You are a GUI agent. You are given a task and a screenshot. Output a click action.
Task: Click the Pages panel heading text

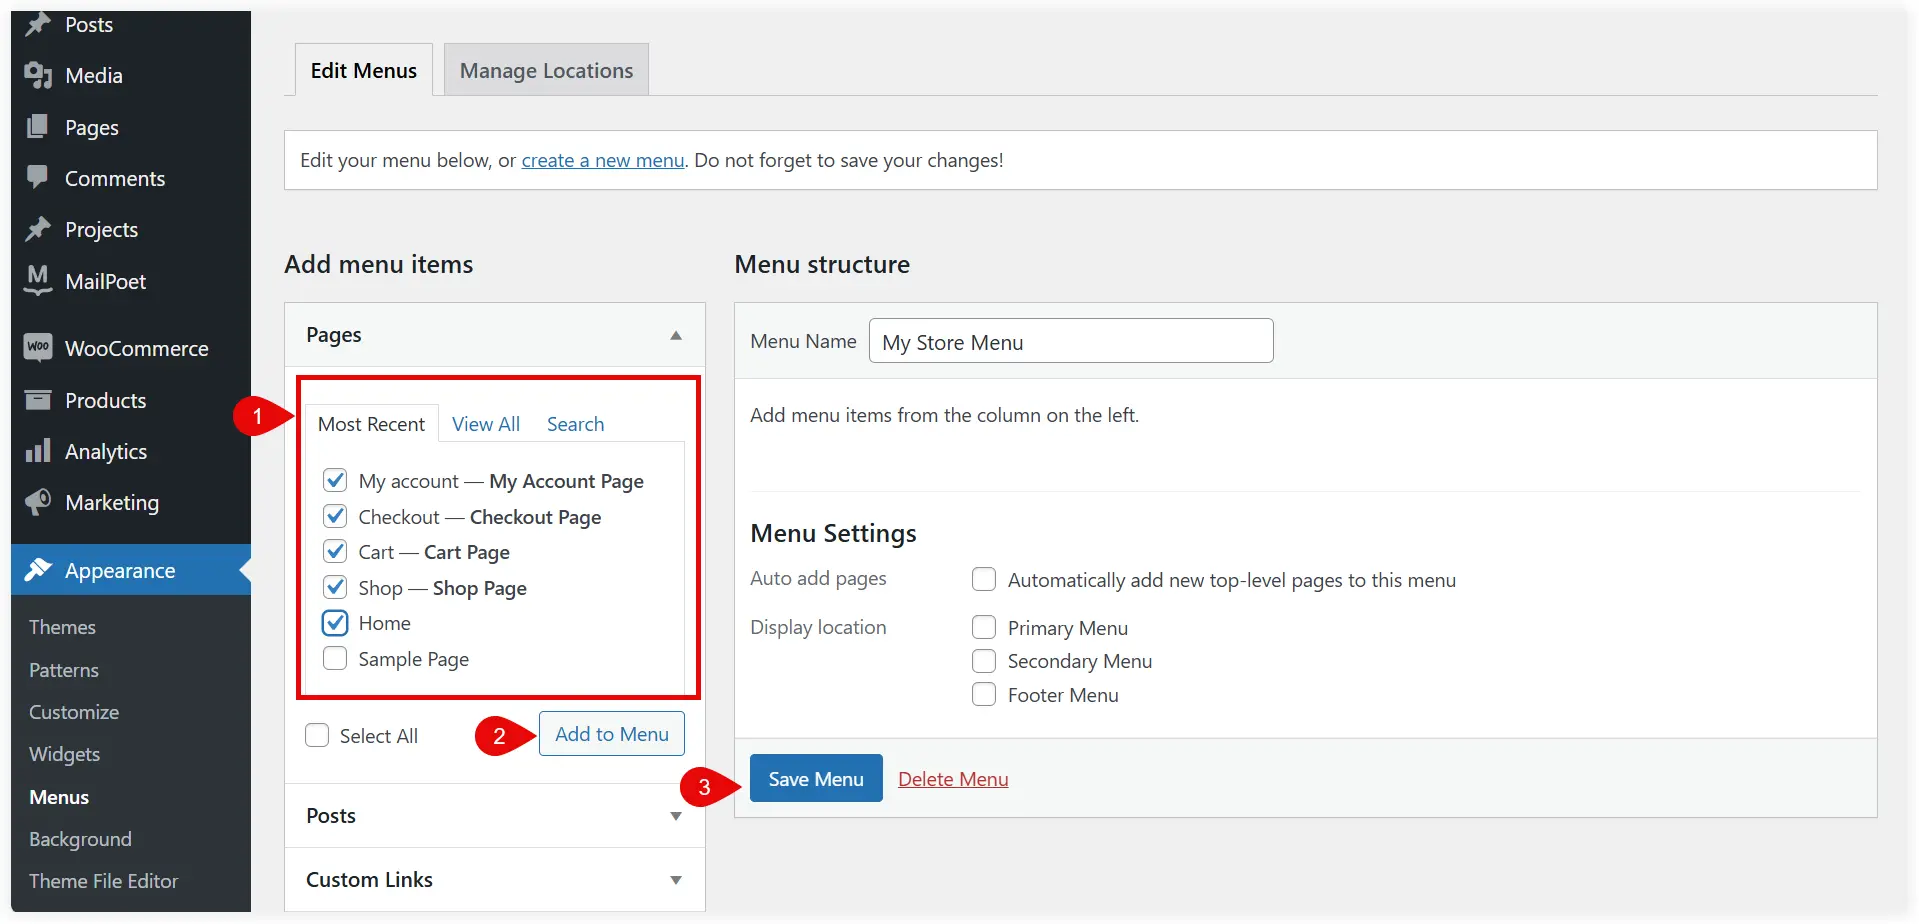point(334,335)
